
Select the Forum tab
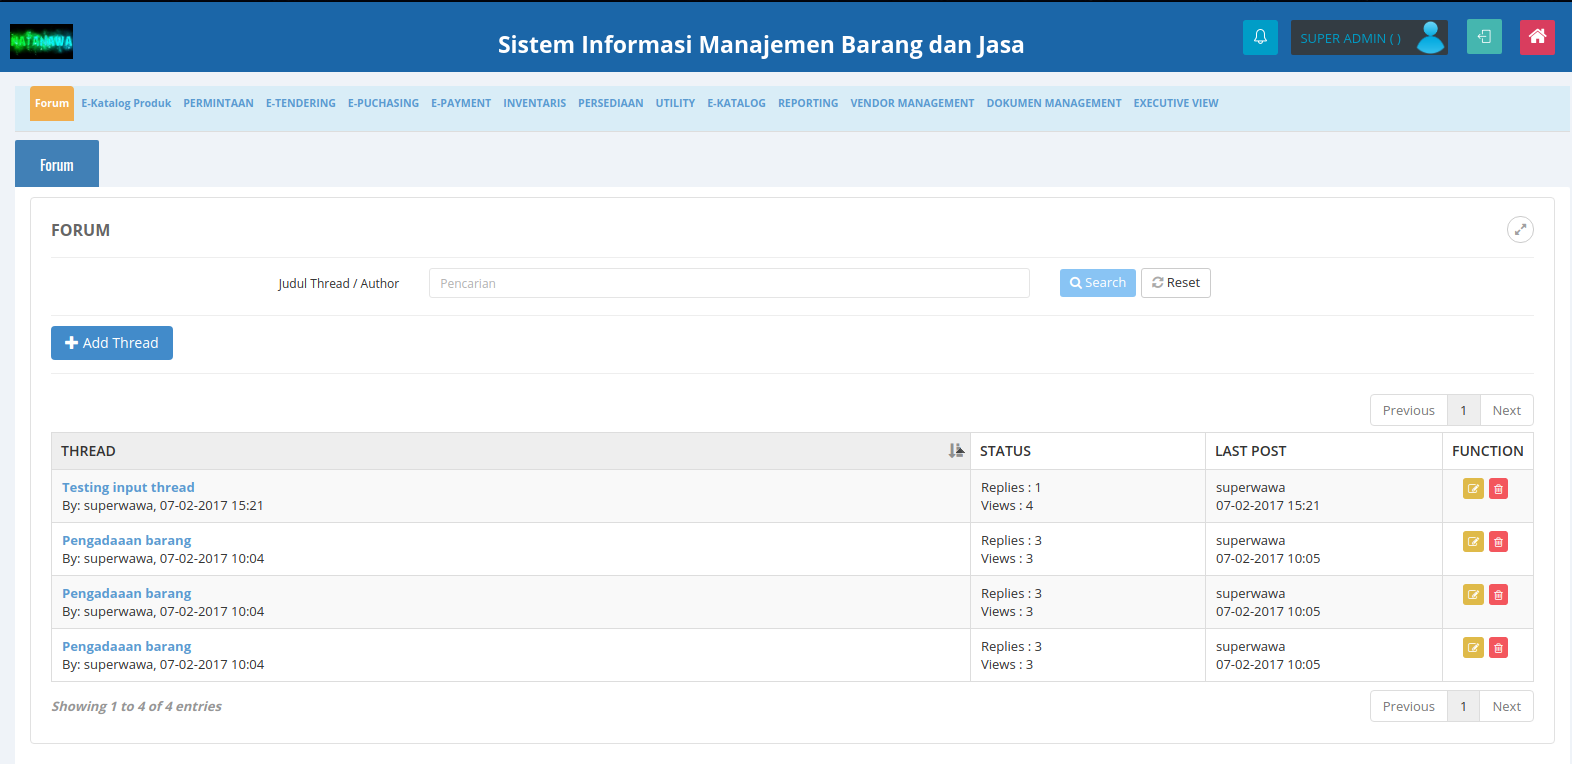pyautogui.click(x=57, y=165)
